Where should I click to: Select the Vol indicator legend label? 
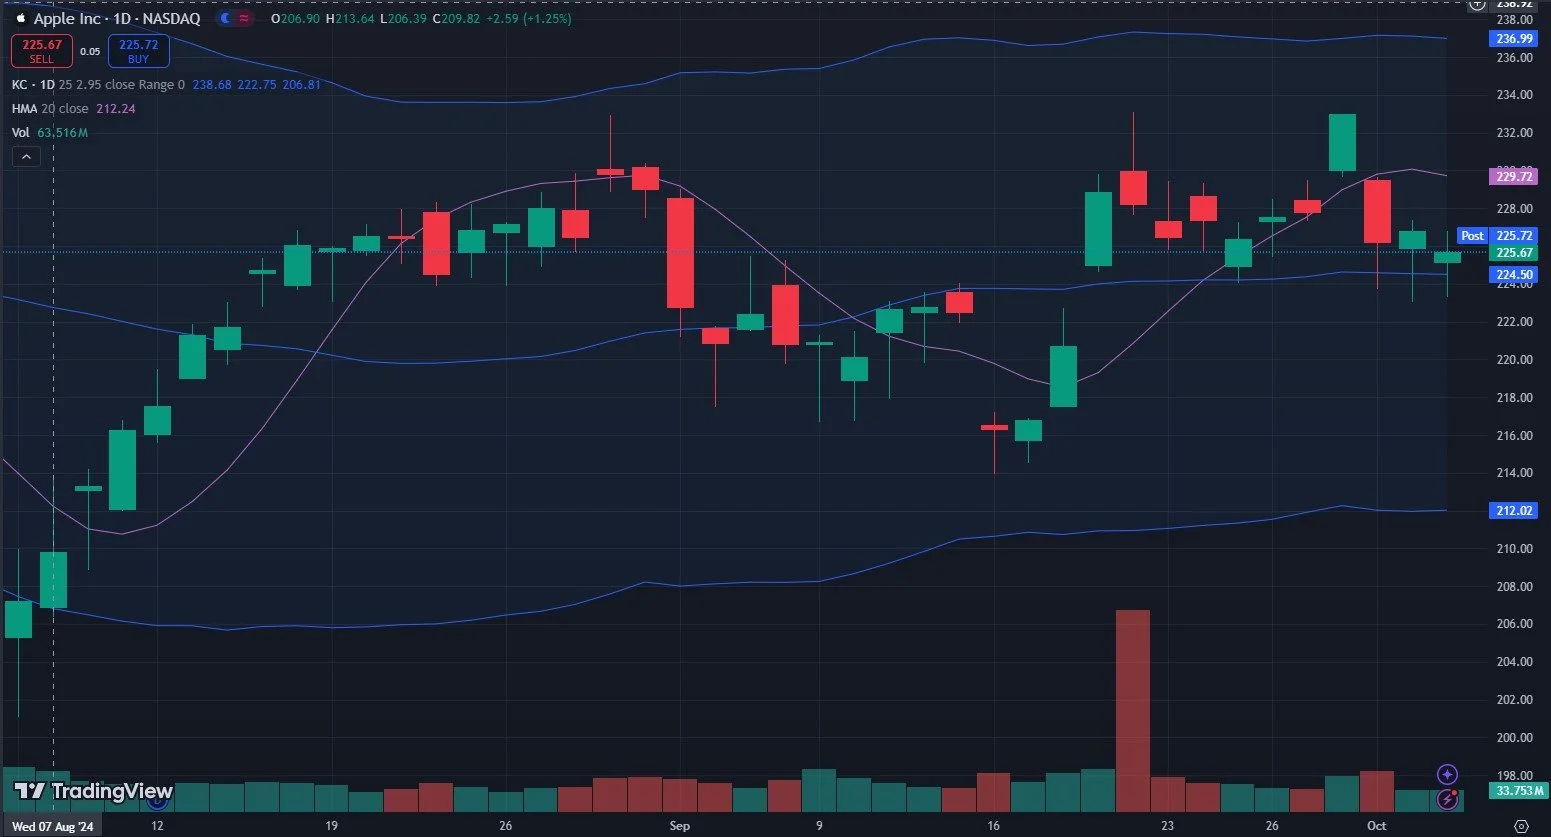click(20, 133)
